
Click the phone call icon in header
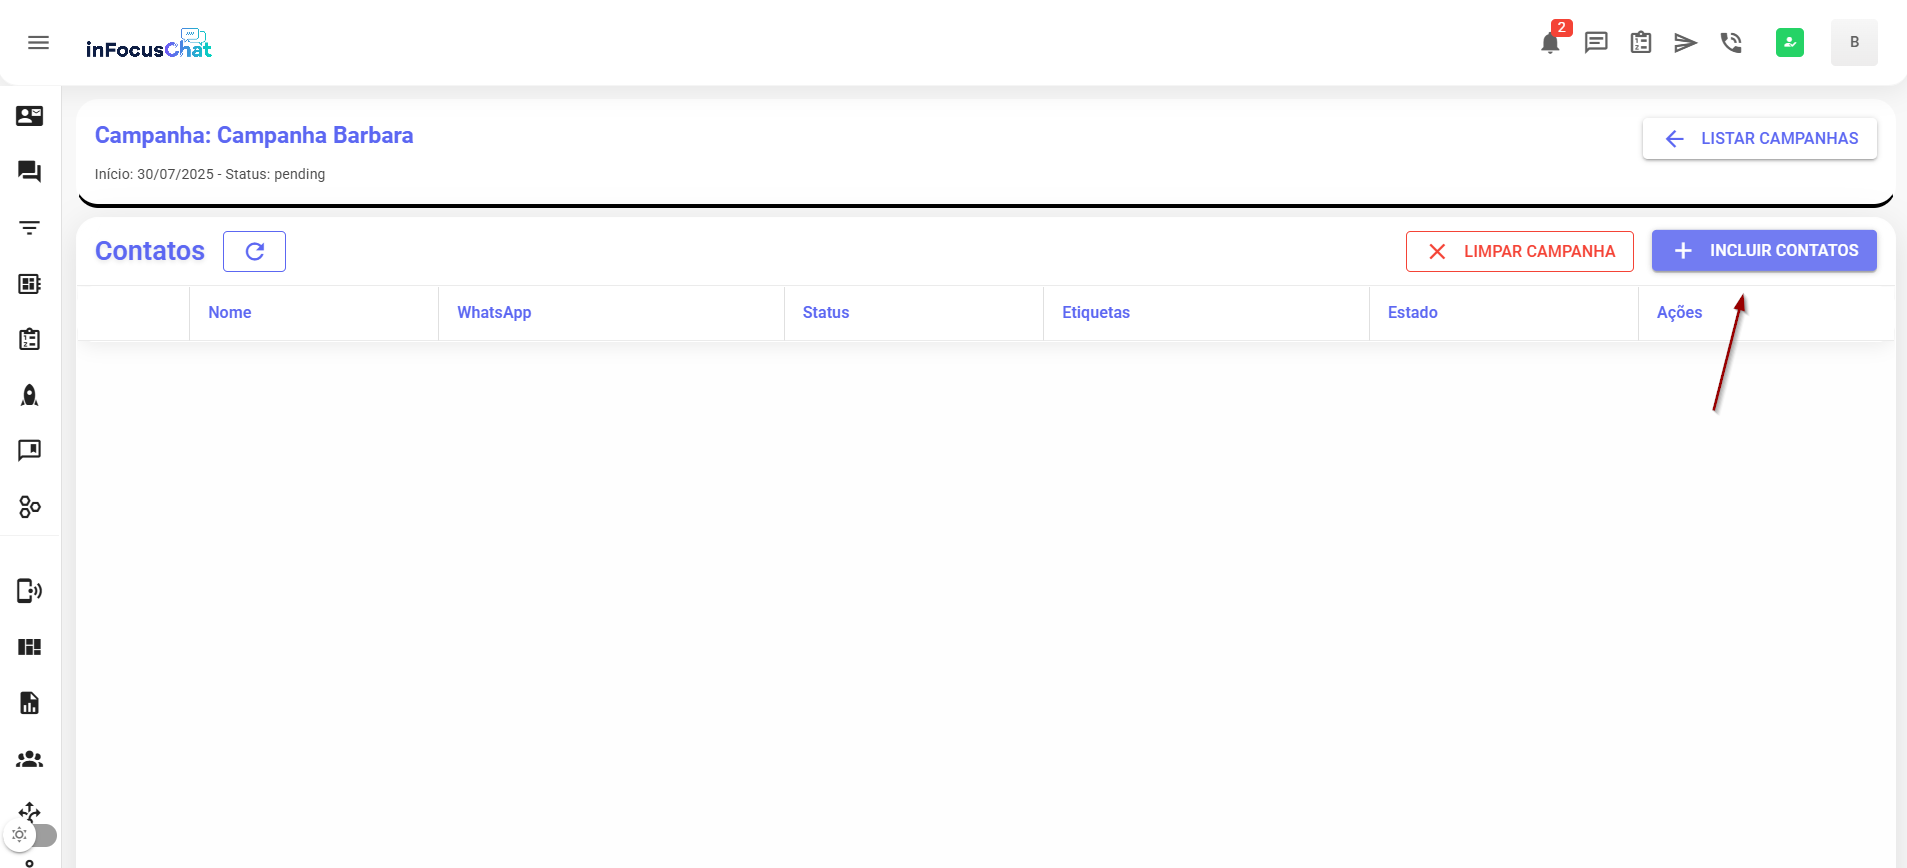1731,43
